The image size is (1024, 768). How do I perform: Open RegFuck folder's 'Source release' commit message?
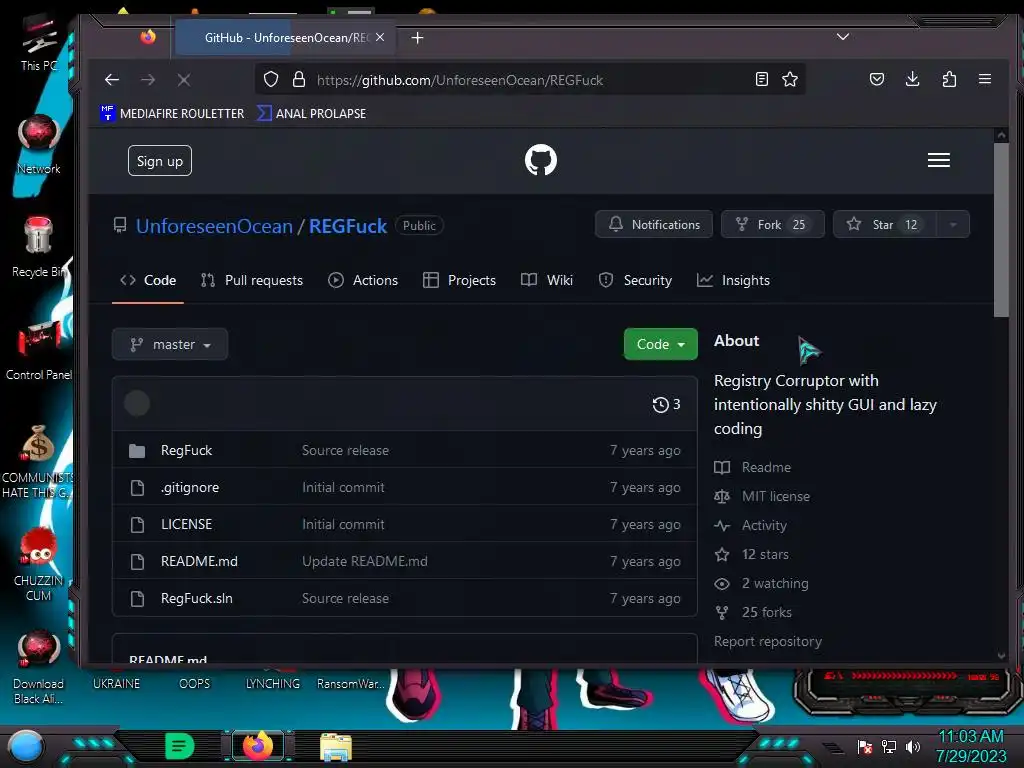345,450
